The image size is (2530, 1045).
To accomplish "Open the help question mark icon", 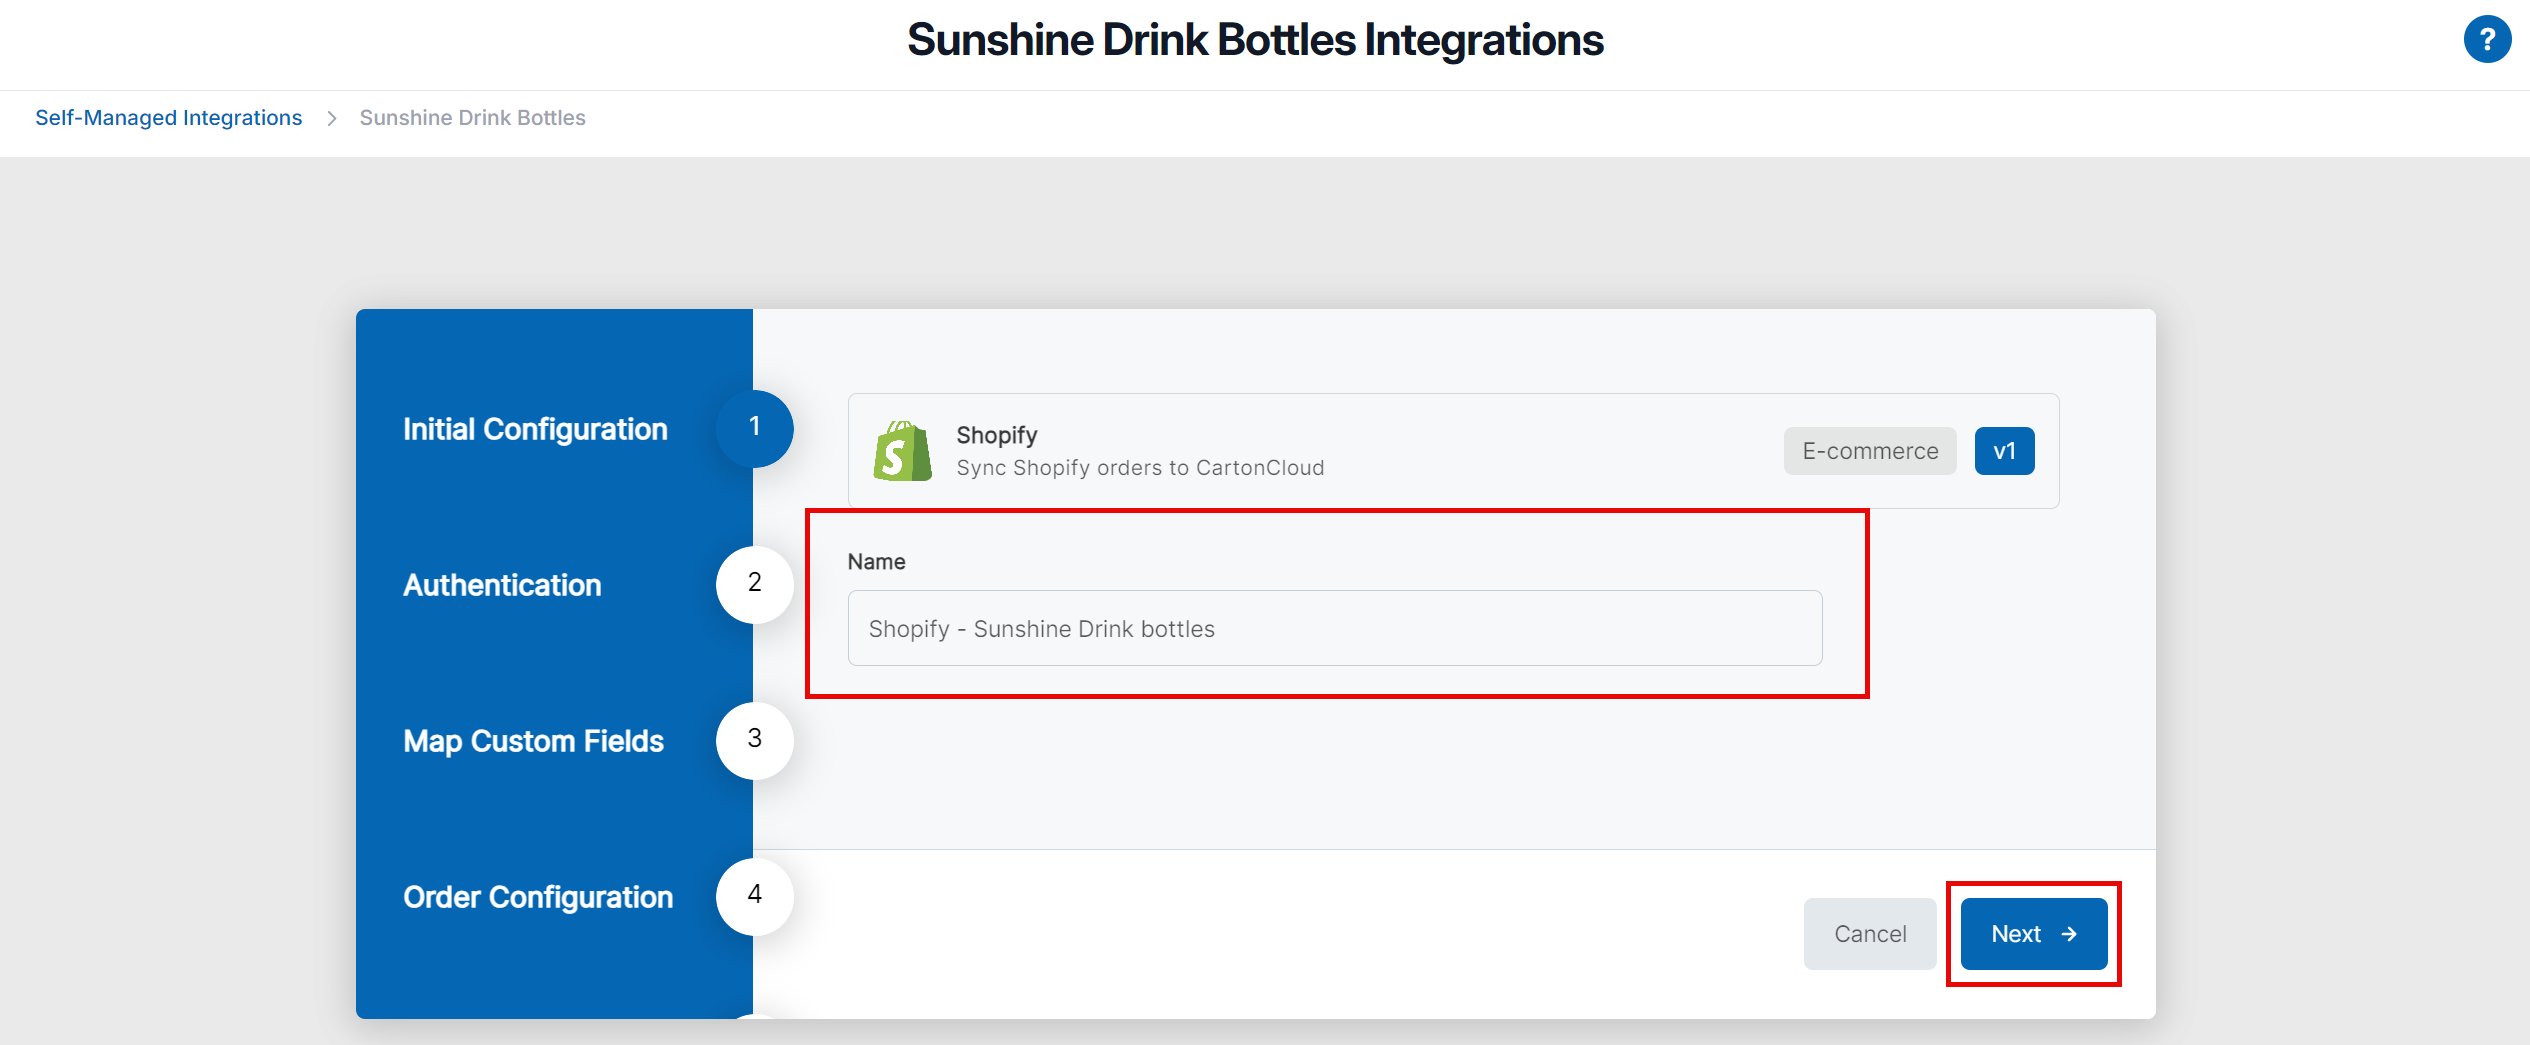I will coord(2488,40).
